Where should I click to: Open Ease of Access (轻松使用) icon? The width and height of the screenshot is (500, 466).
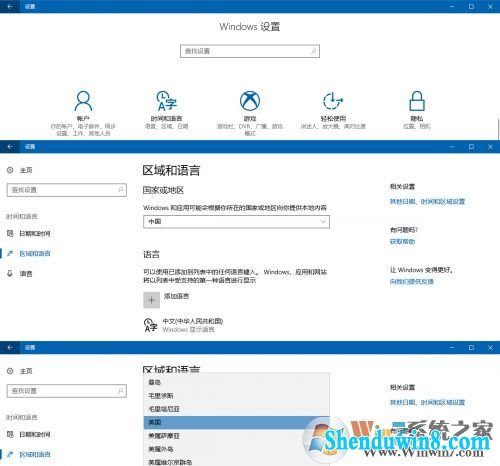point(333,101)
